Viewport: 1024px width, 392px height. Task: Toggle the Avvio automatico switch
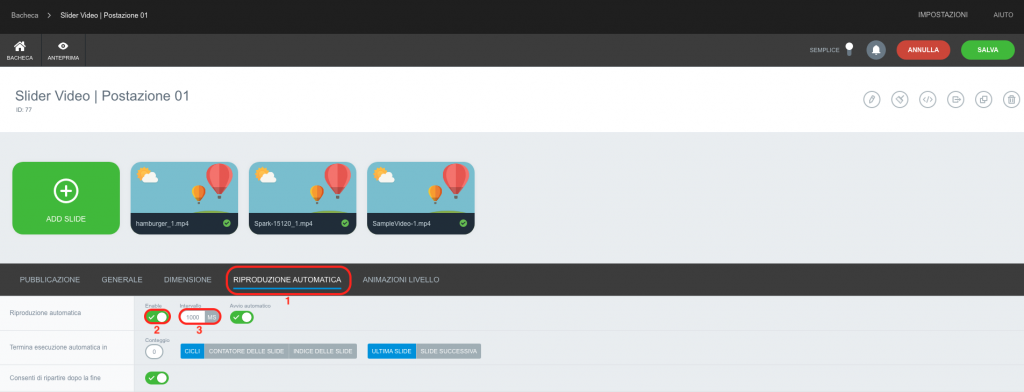pos(242,317)
